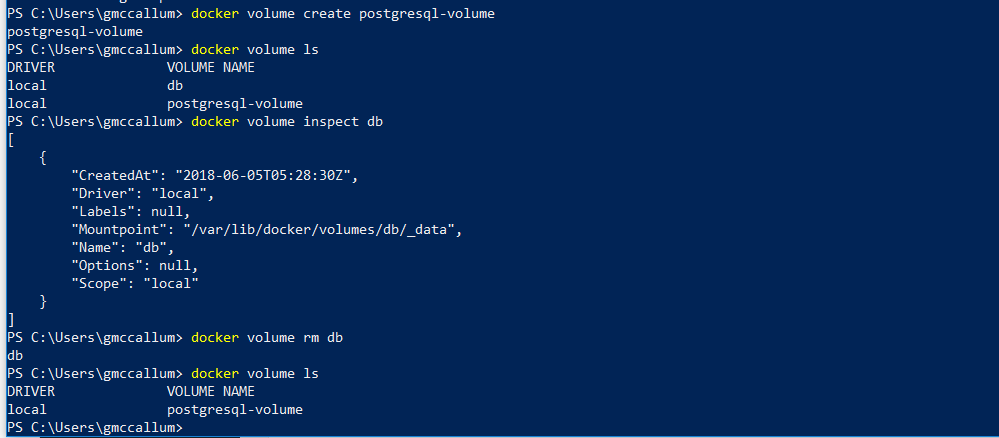Click the final 'docker volume ls' command

pyautogui.click(x=255, y=374)
